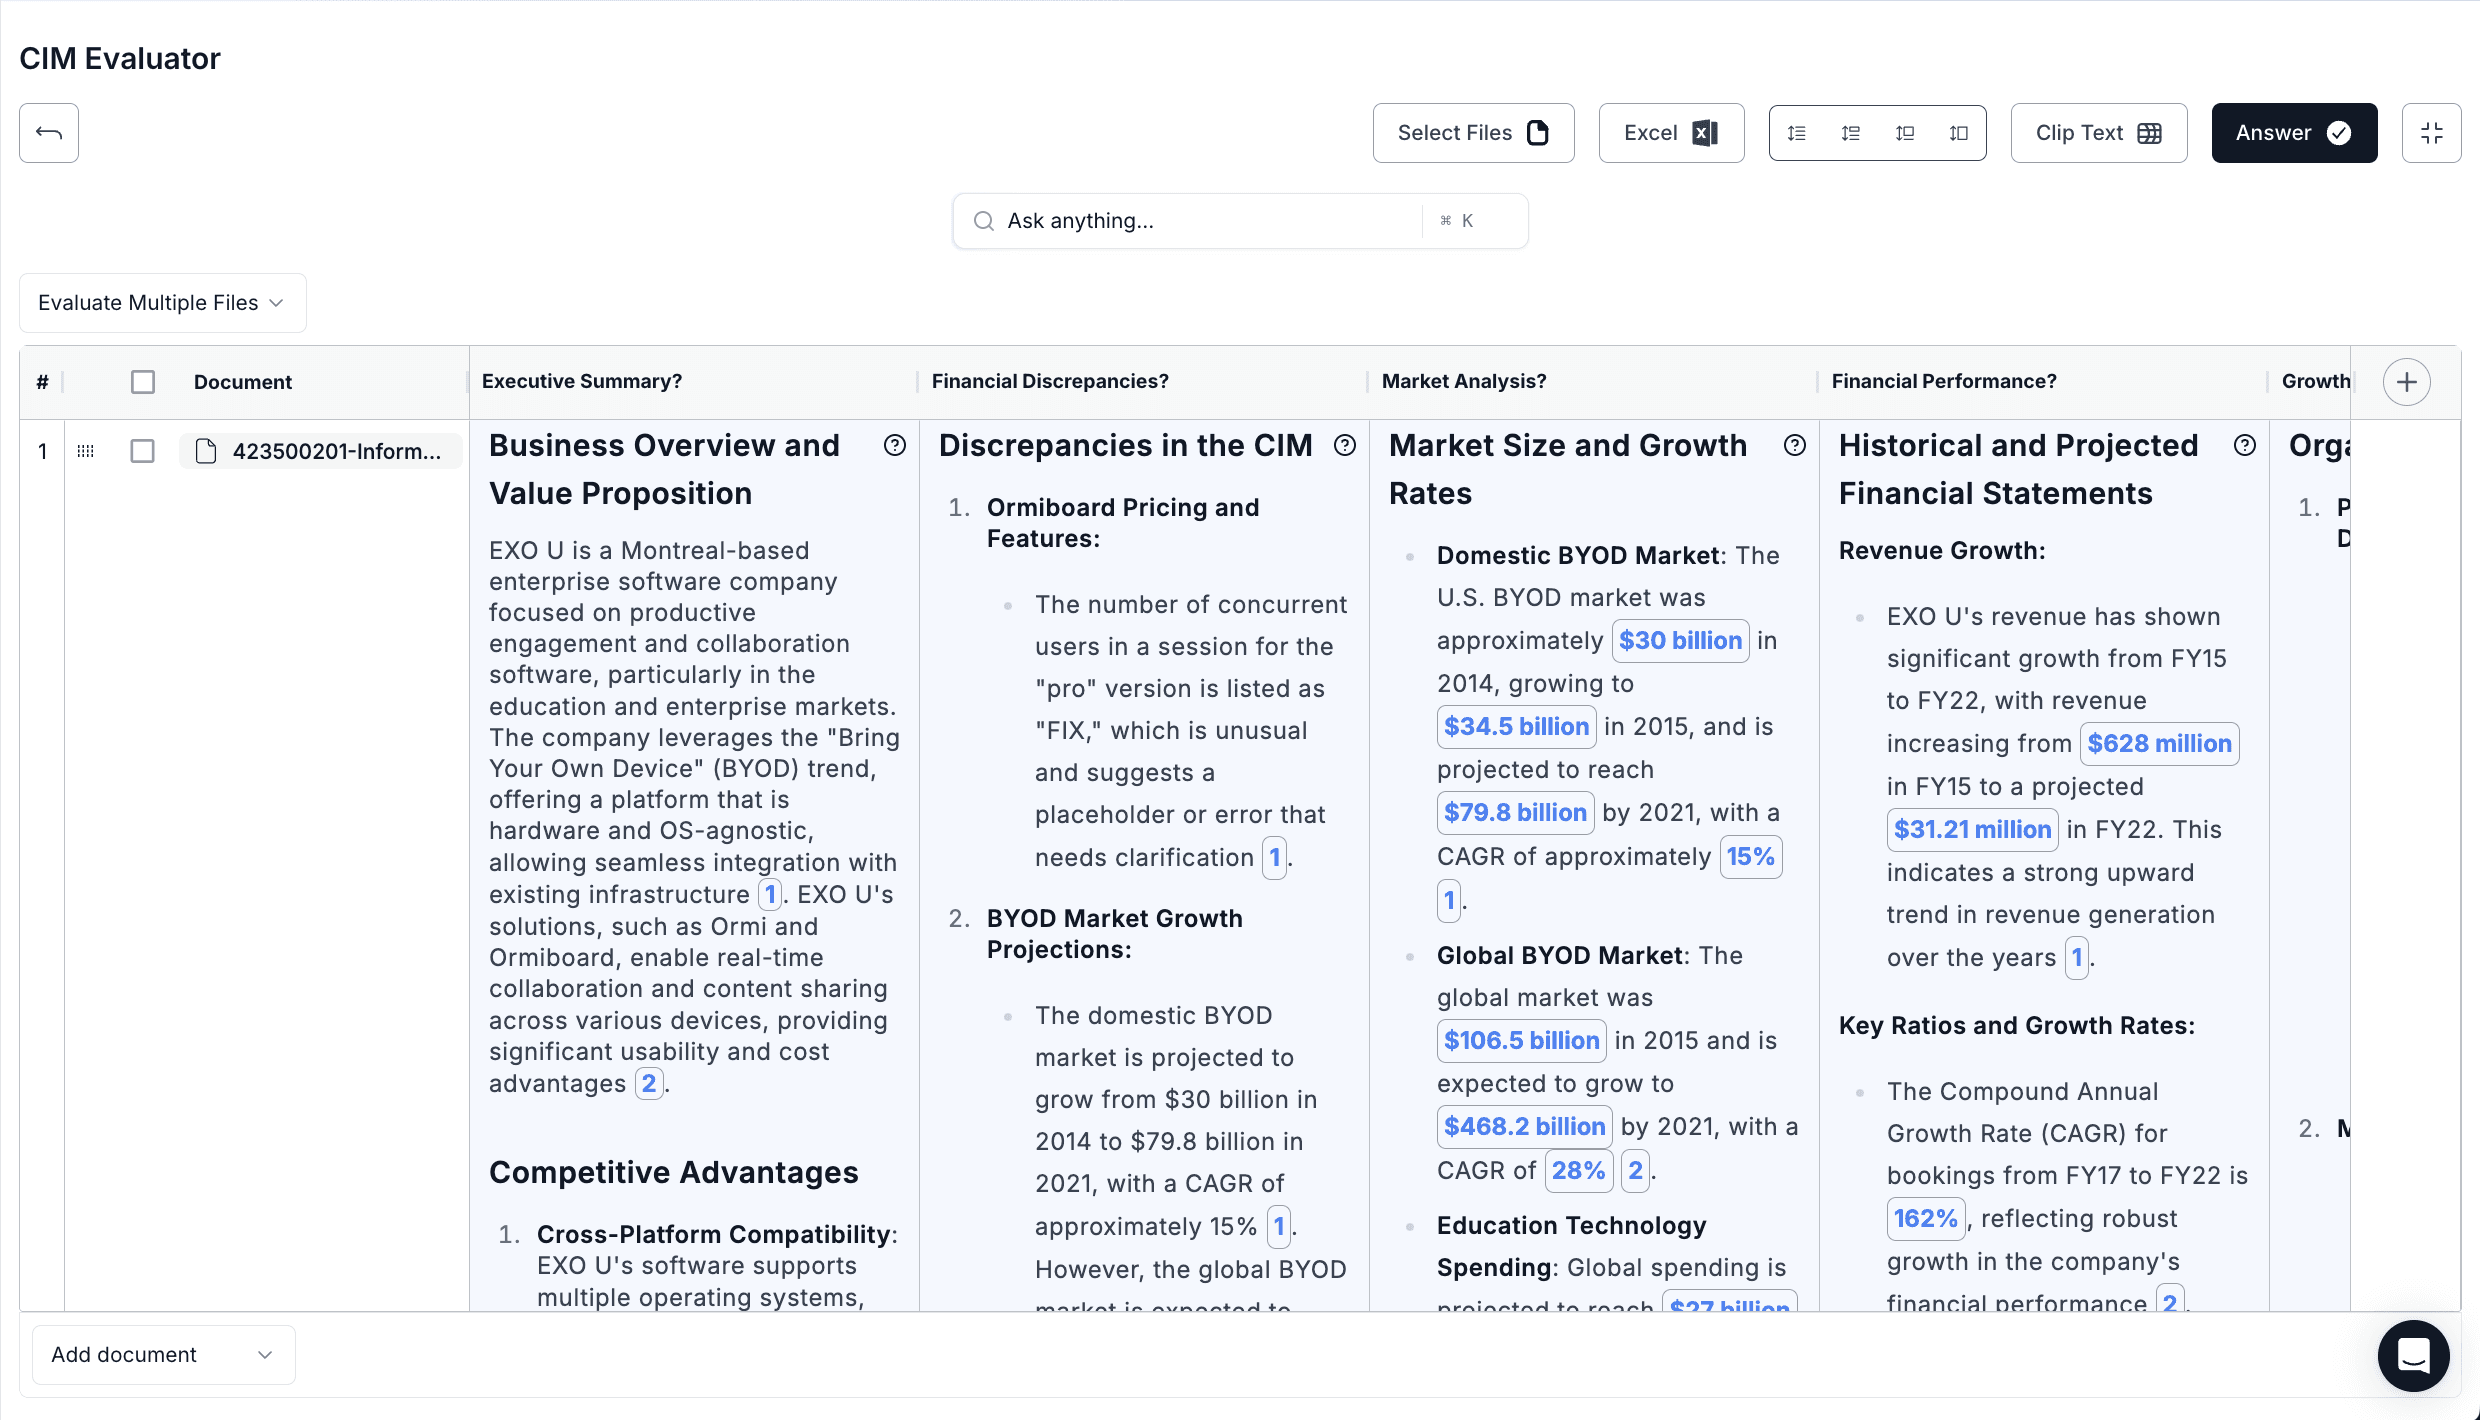Click the Financial Discrepancies? column header
This screenshot has width=2480, height=1420.
[1050, 381]
